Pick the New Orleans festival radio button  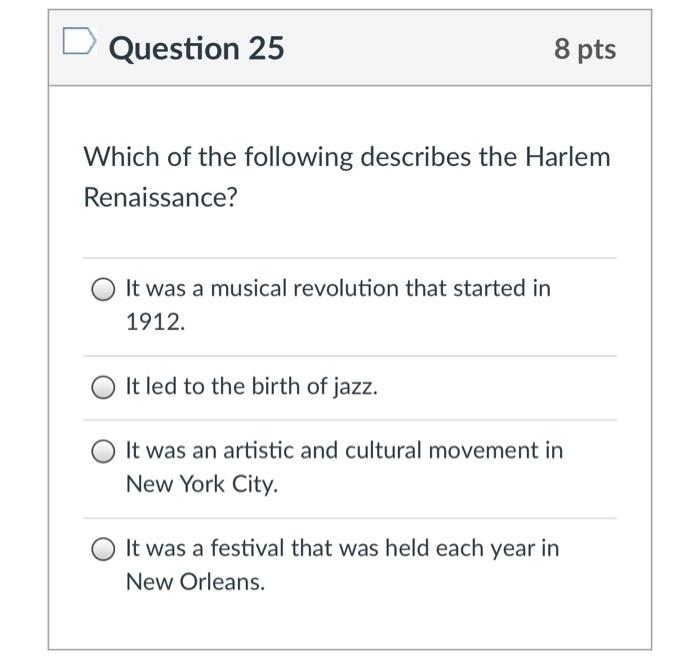pos(104,550)
